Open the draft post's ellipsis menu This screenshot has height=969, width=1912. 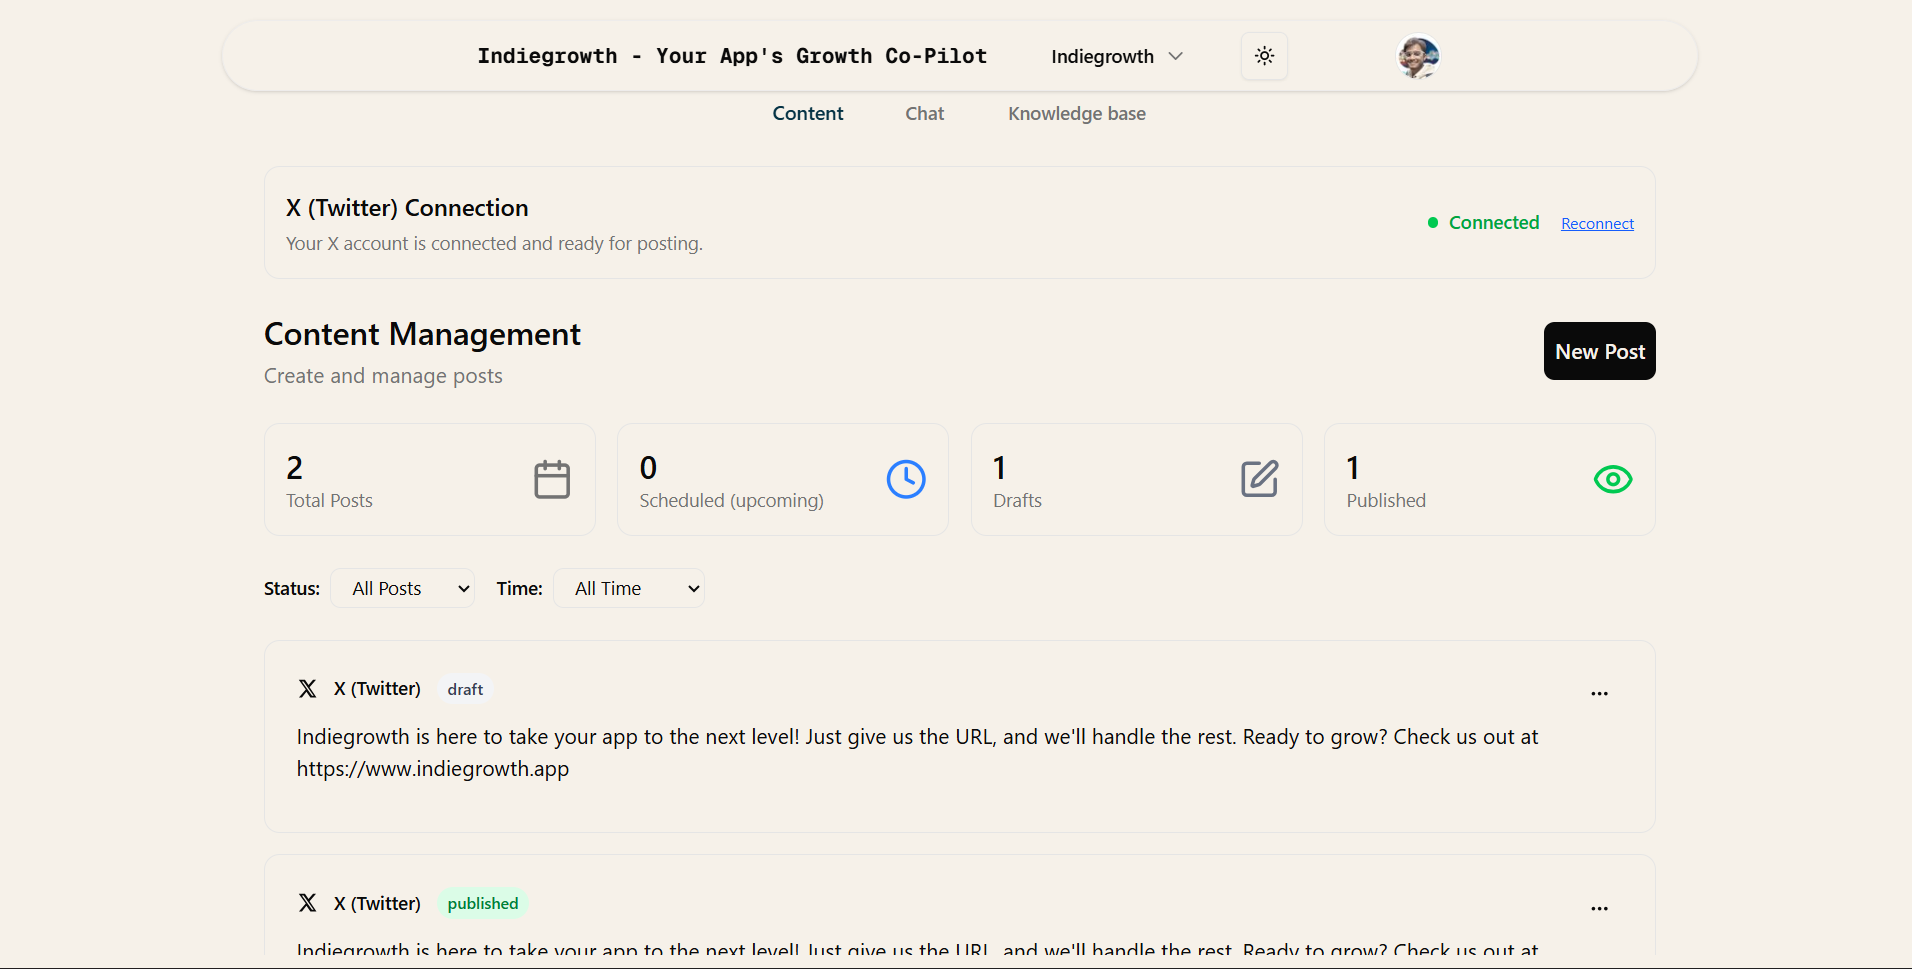click(x=1599, y=693)
